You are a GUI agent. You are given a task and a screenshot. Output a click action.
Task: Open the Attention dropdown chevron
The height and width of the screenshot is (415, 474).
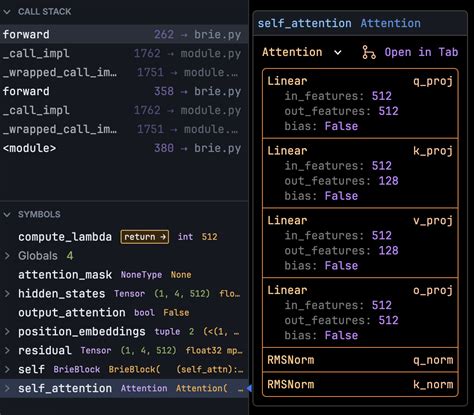tap(338, 53)
